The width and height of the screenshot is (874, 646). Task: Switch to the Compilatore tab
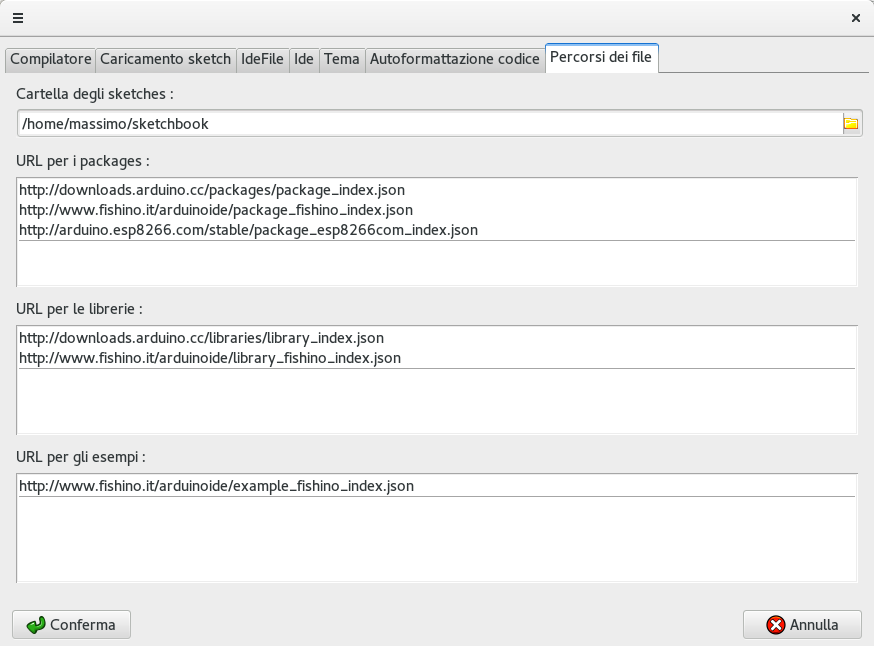[x=51, y=59]
